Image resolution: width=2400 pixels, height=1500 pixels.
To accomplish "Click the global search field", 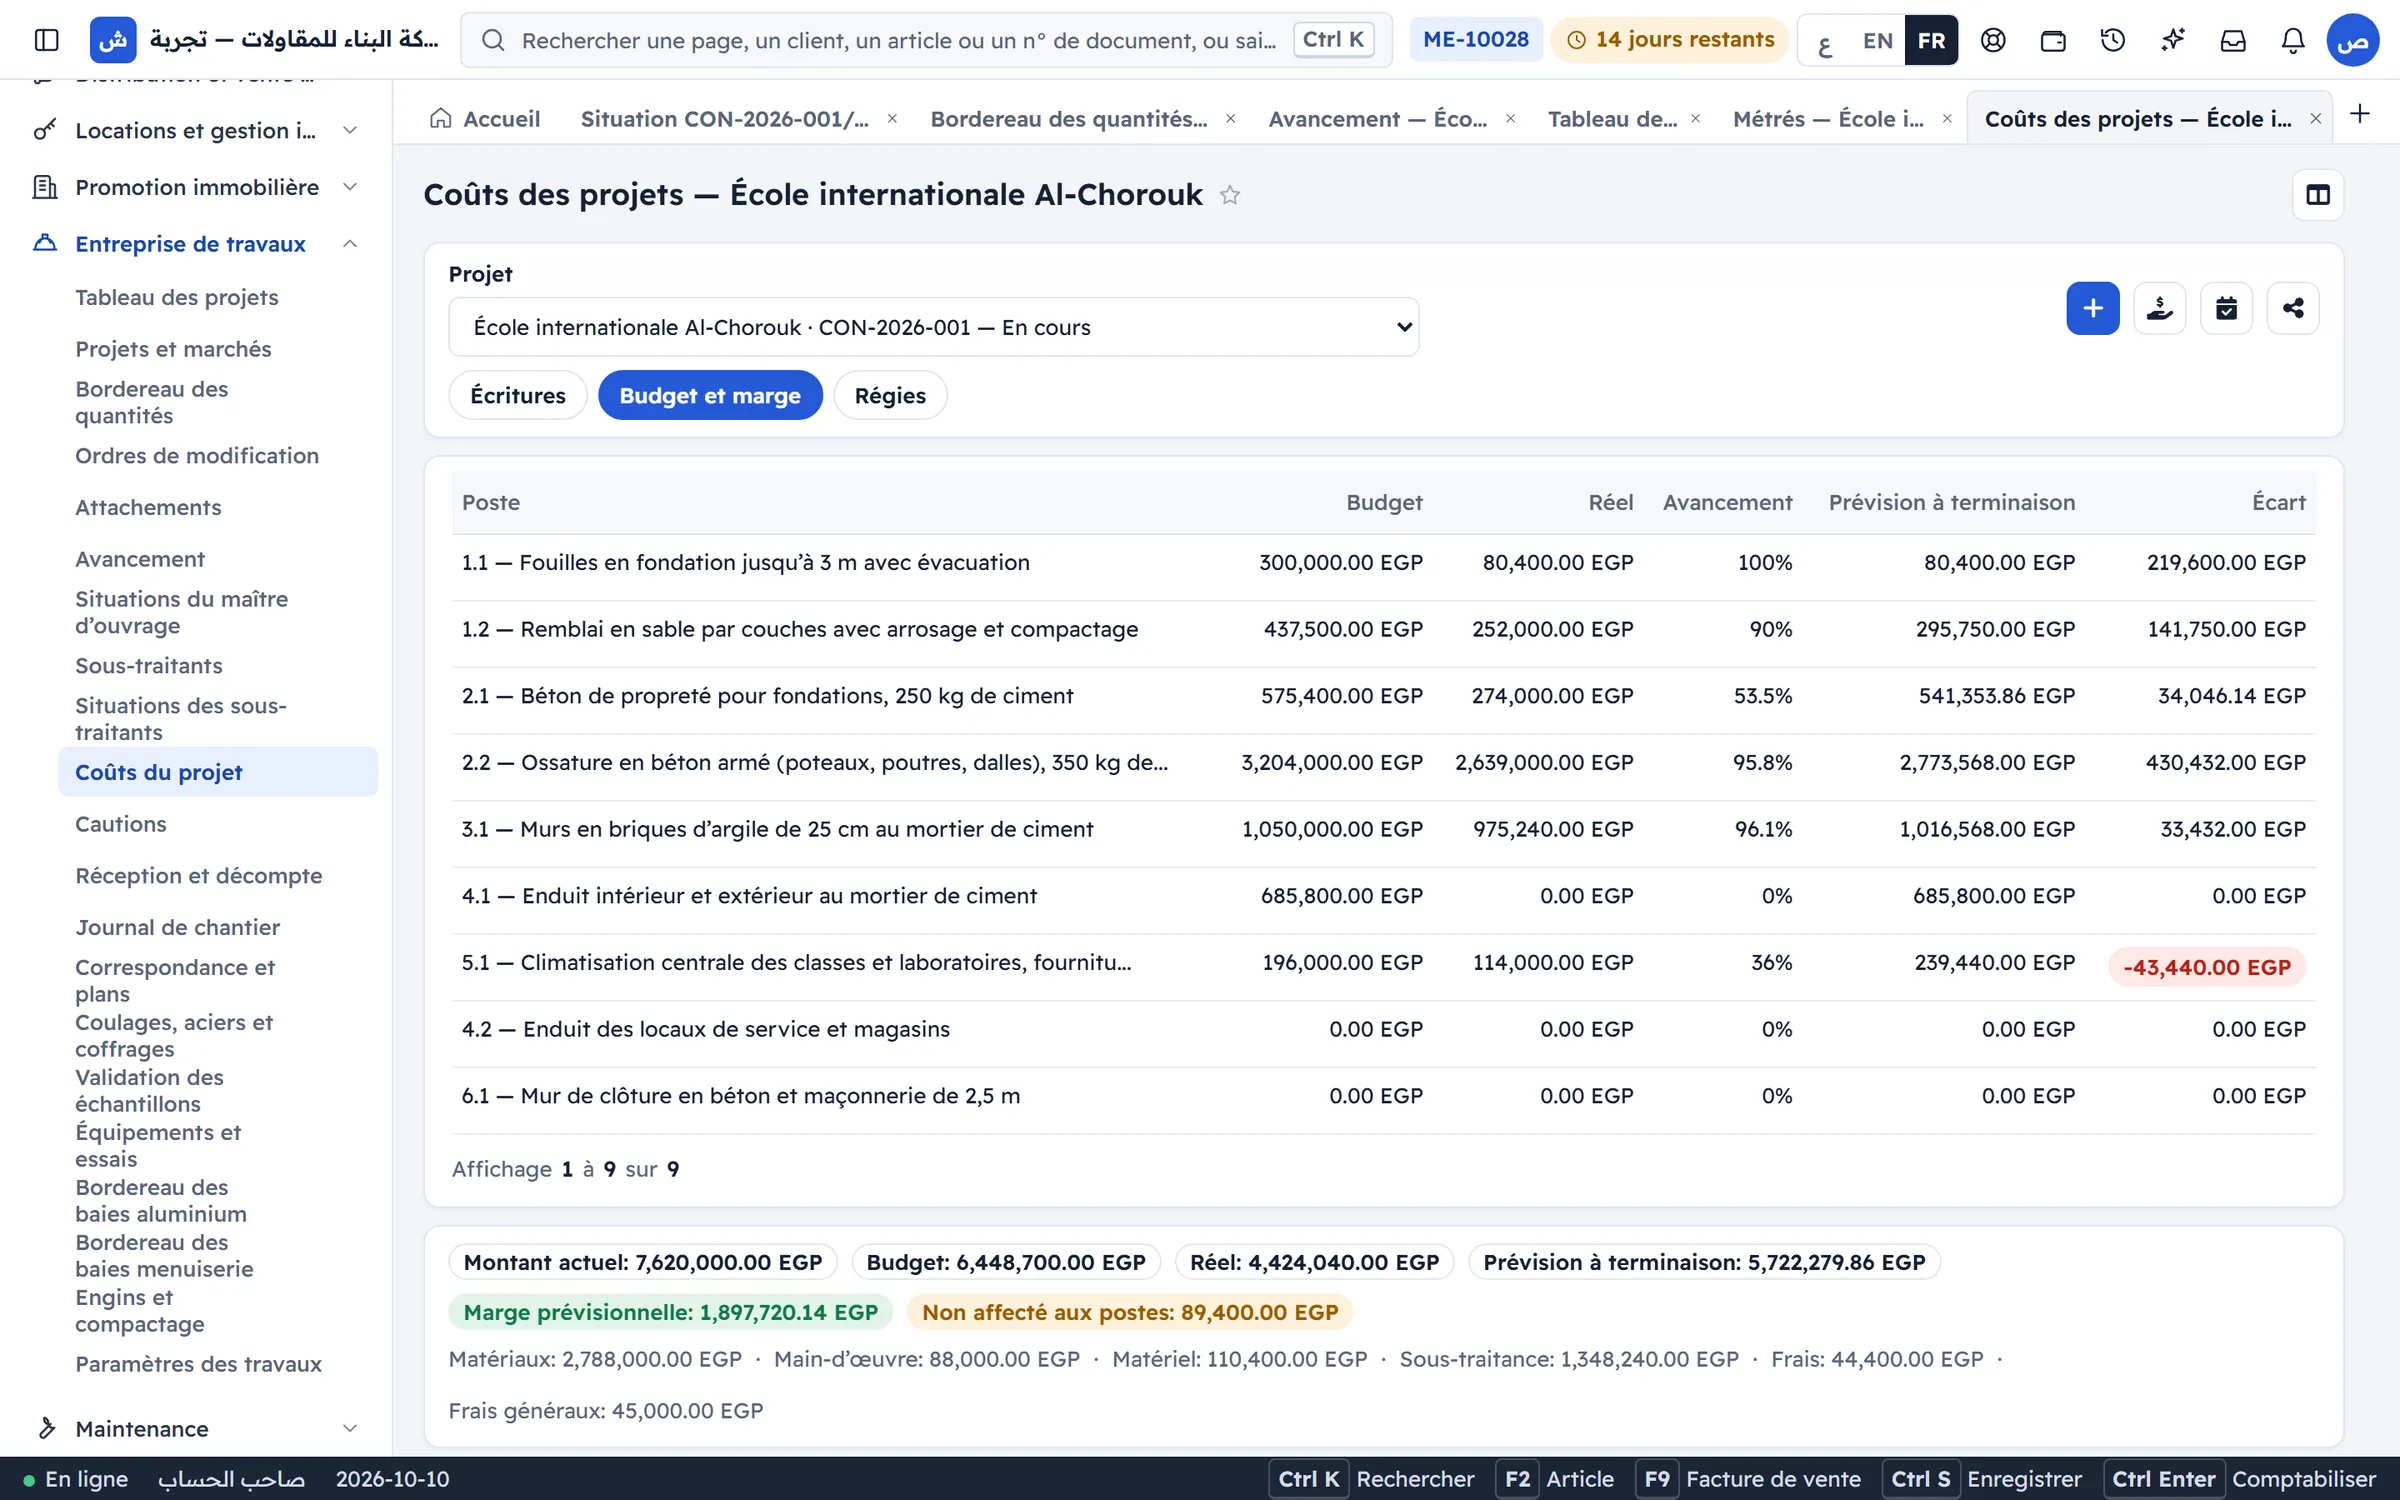I will [926, 40].
